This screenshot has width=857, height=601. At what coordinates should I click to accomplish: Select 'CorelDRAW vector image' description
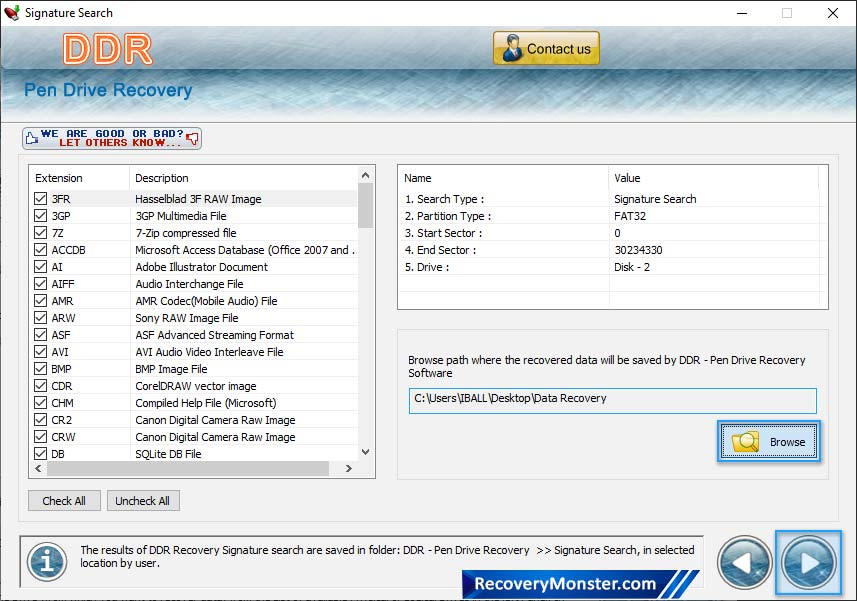[196, 386]
